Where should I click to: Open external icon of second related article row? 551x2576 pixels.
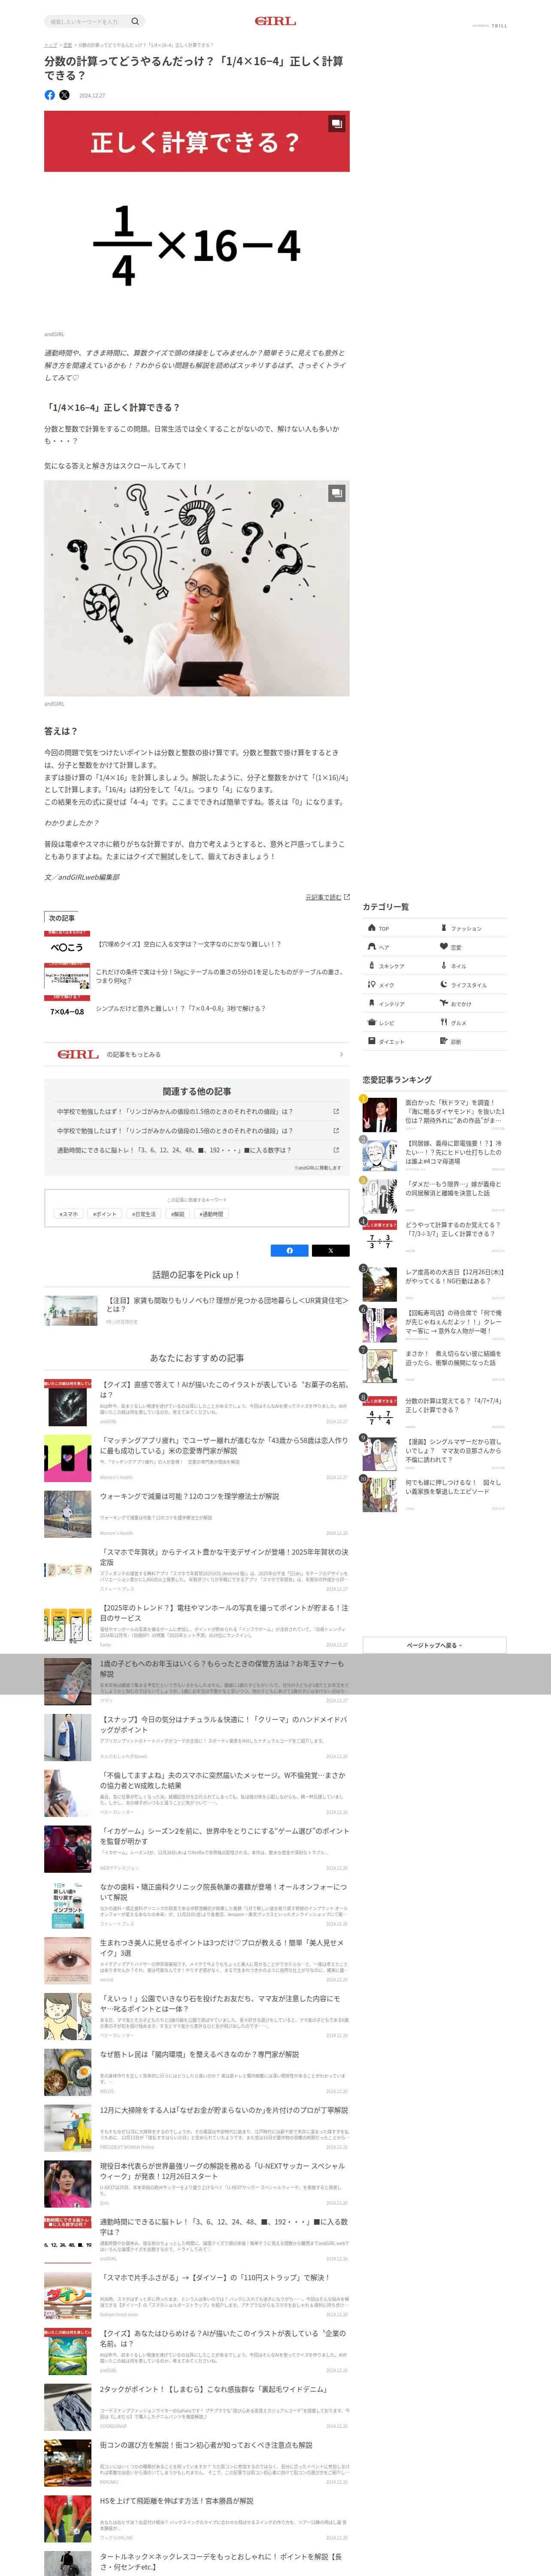336,1131
